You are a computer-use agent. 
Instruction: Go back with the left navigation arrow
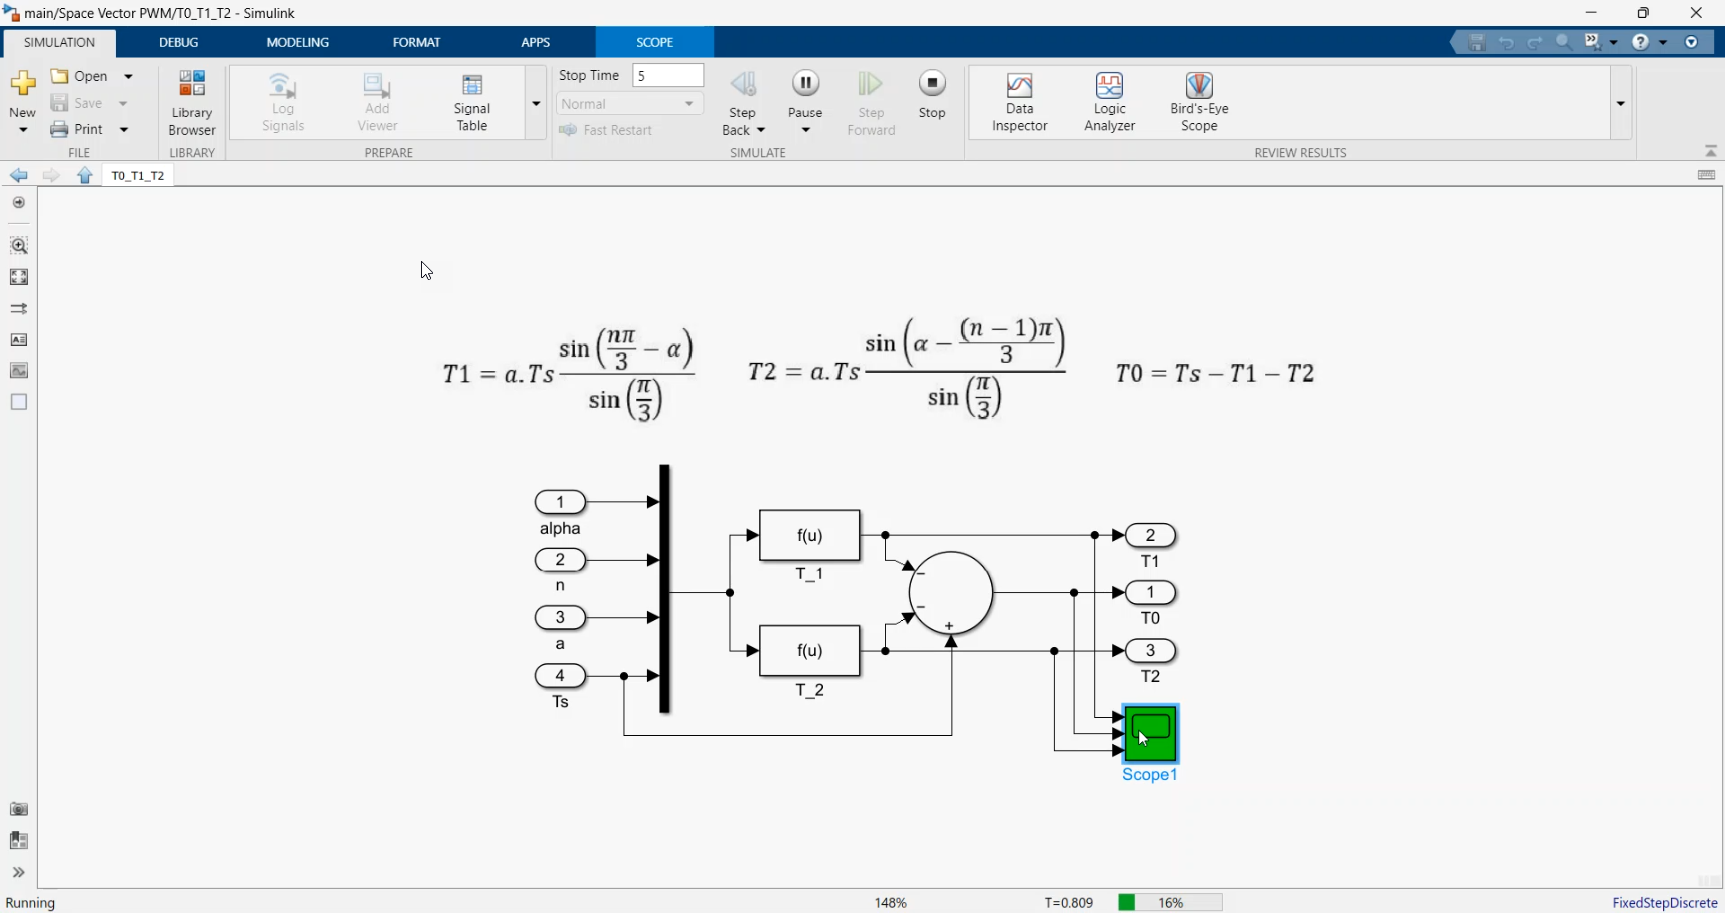(x=19, y=175)
